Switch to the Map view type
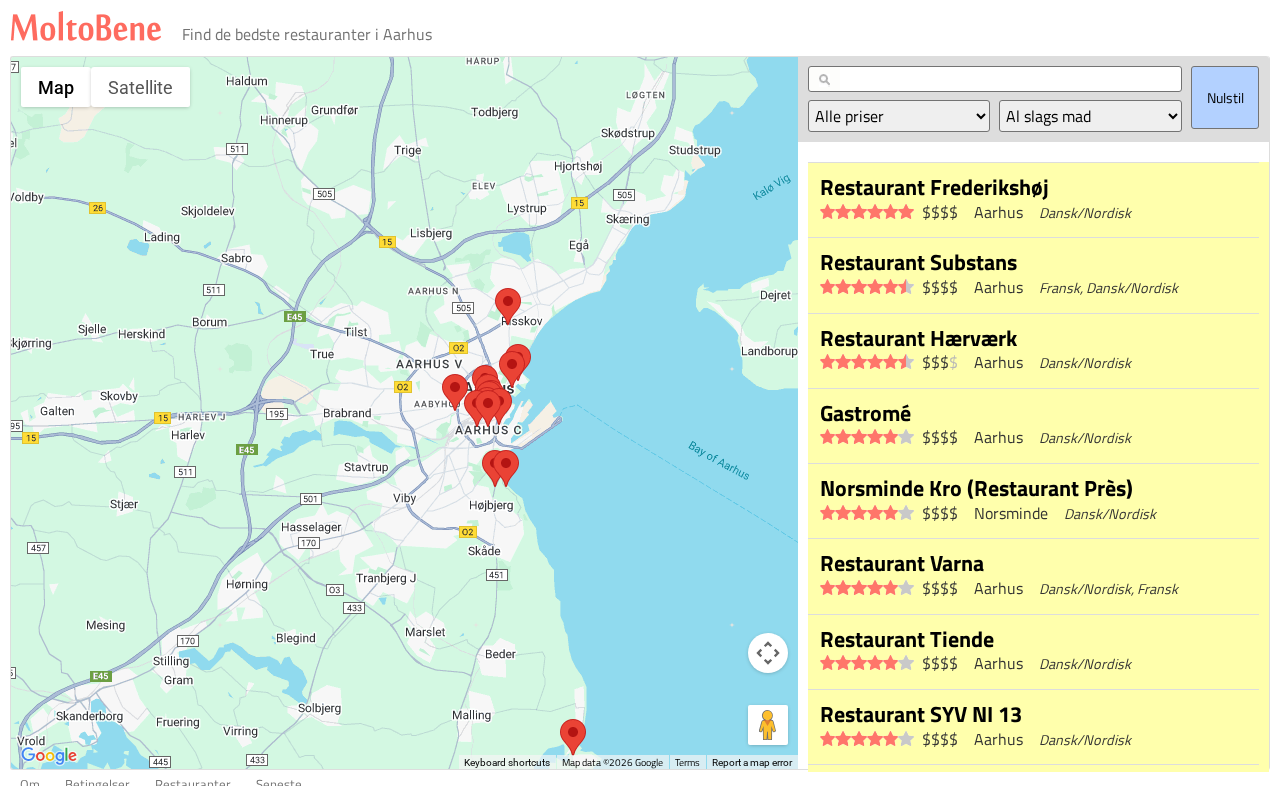1280x800 pixels. [56, 87]
